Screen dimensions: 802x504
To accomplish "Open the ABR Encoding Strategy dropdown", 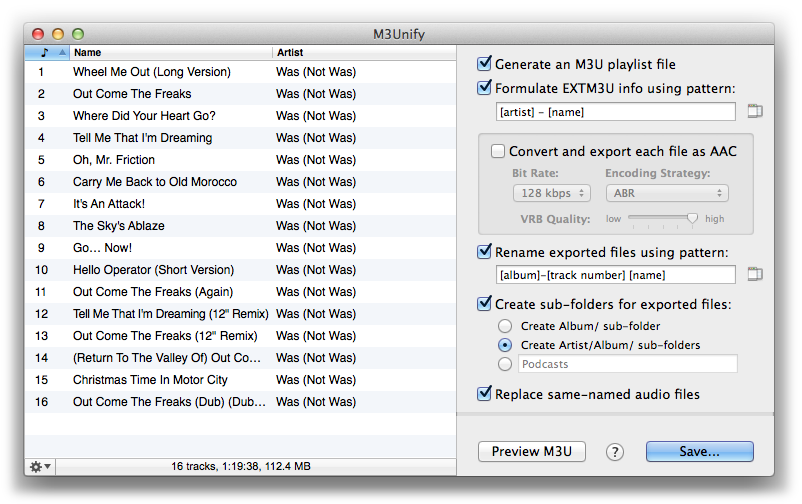I will [x=667, y=193].
